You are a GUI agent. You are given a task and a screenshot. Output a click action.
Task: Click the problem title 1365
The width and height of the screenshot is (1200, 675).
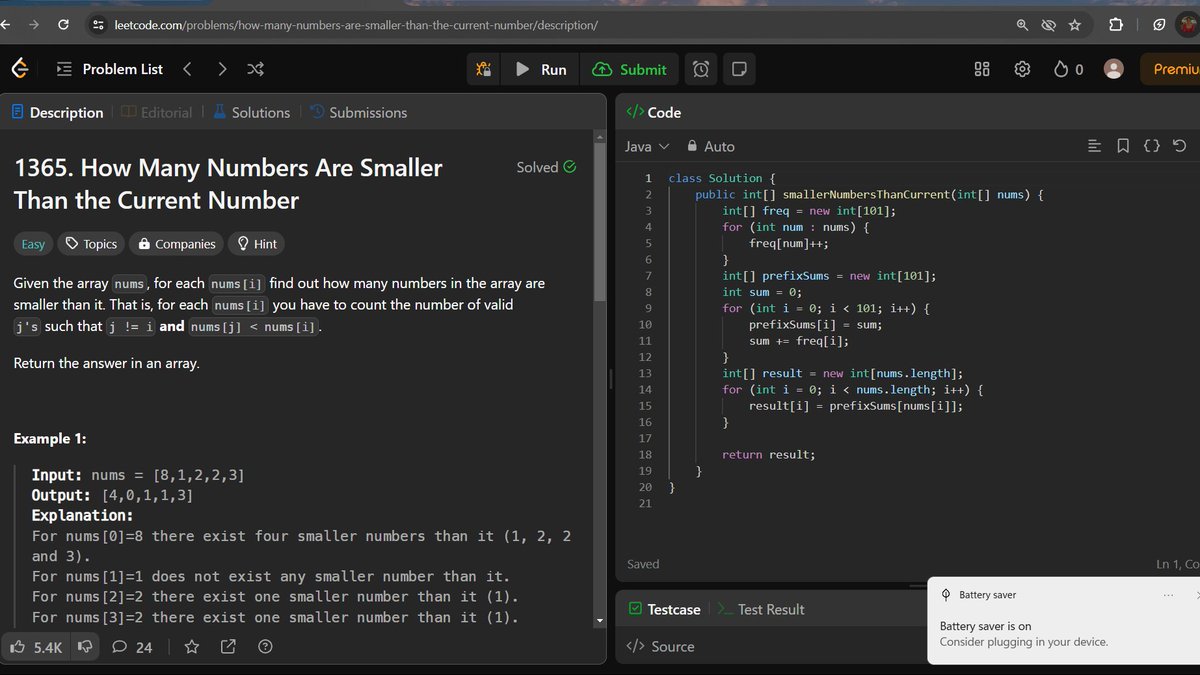(228, 184)
